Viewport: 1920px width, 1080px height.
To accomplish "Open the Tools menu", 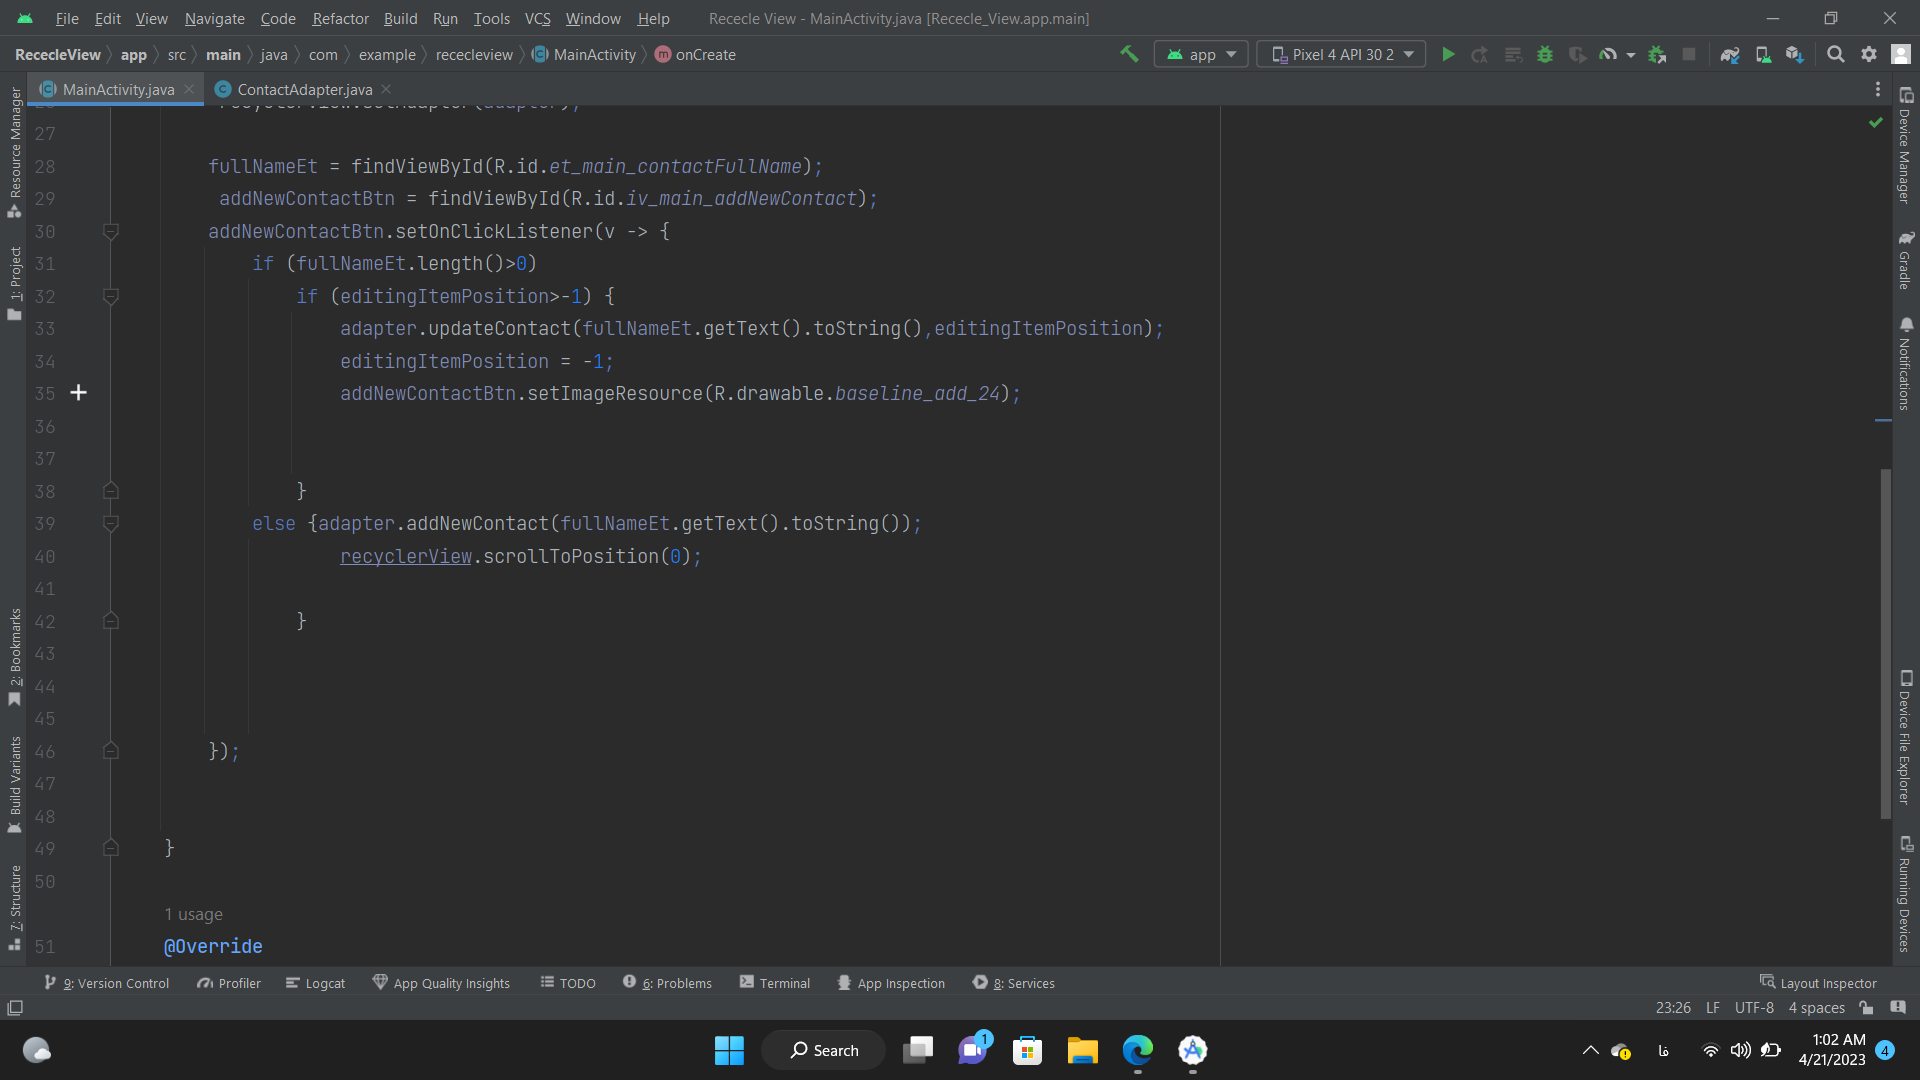I will [x=491, y=18].
